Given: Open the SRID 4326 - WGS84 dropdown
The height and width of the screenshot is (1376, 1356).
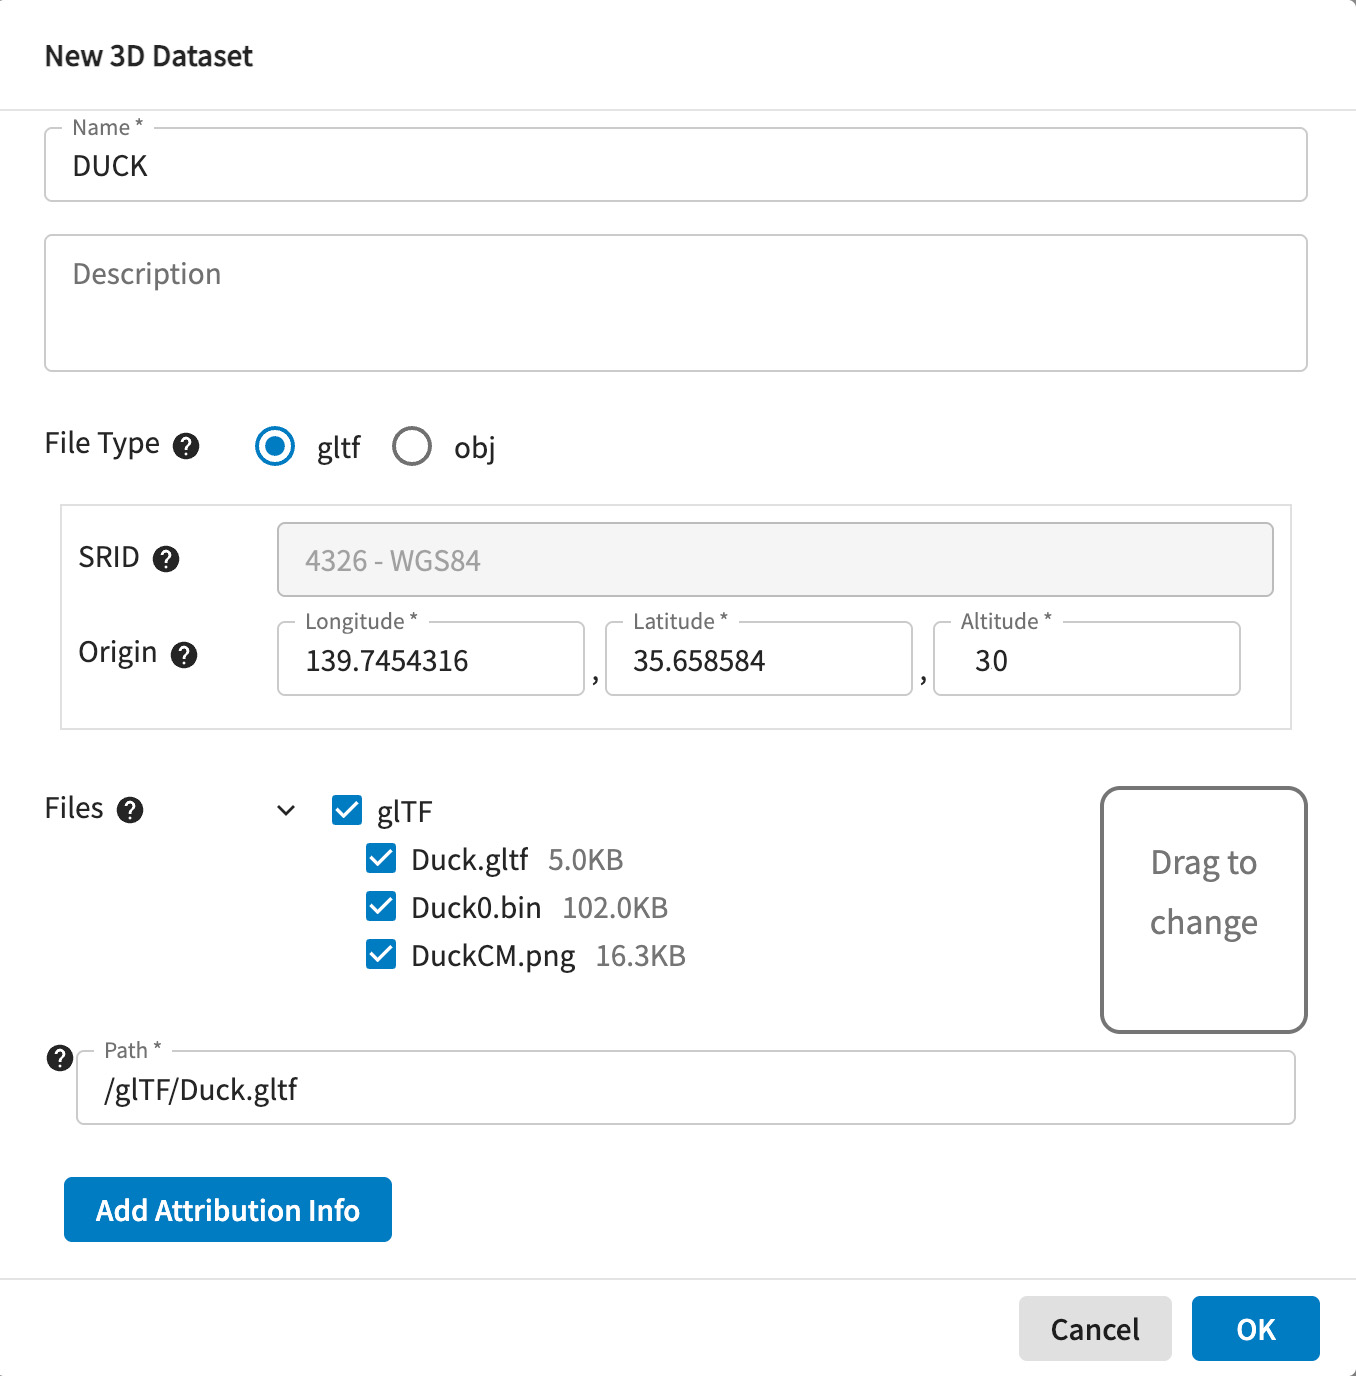Looking at the screenshot, I should point(774,560).
